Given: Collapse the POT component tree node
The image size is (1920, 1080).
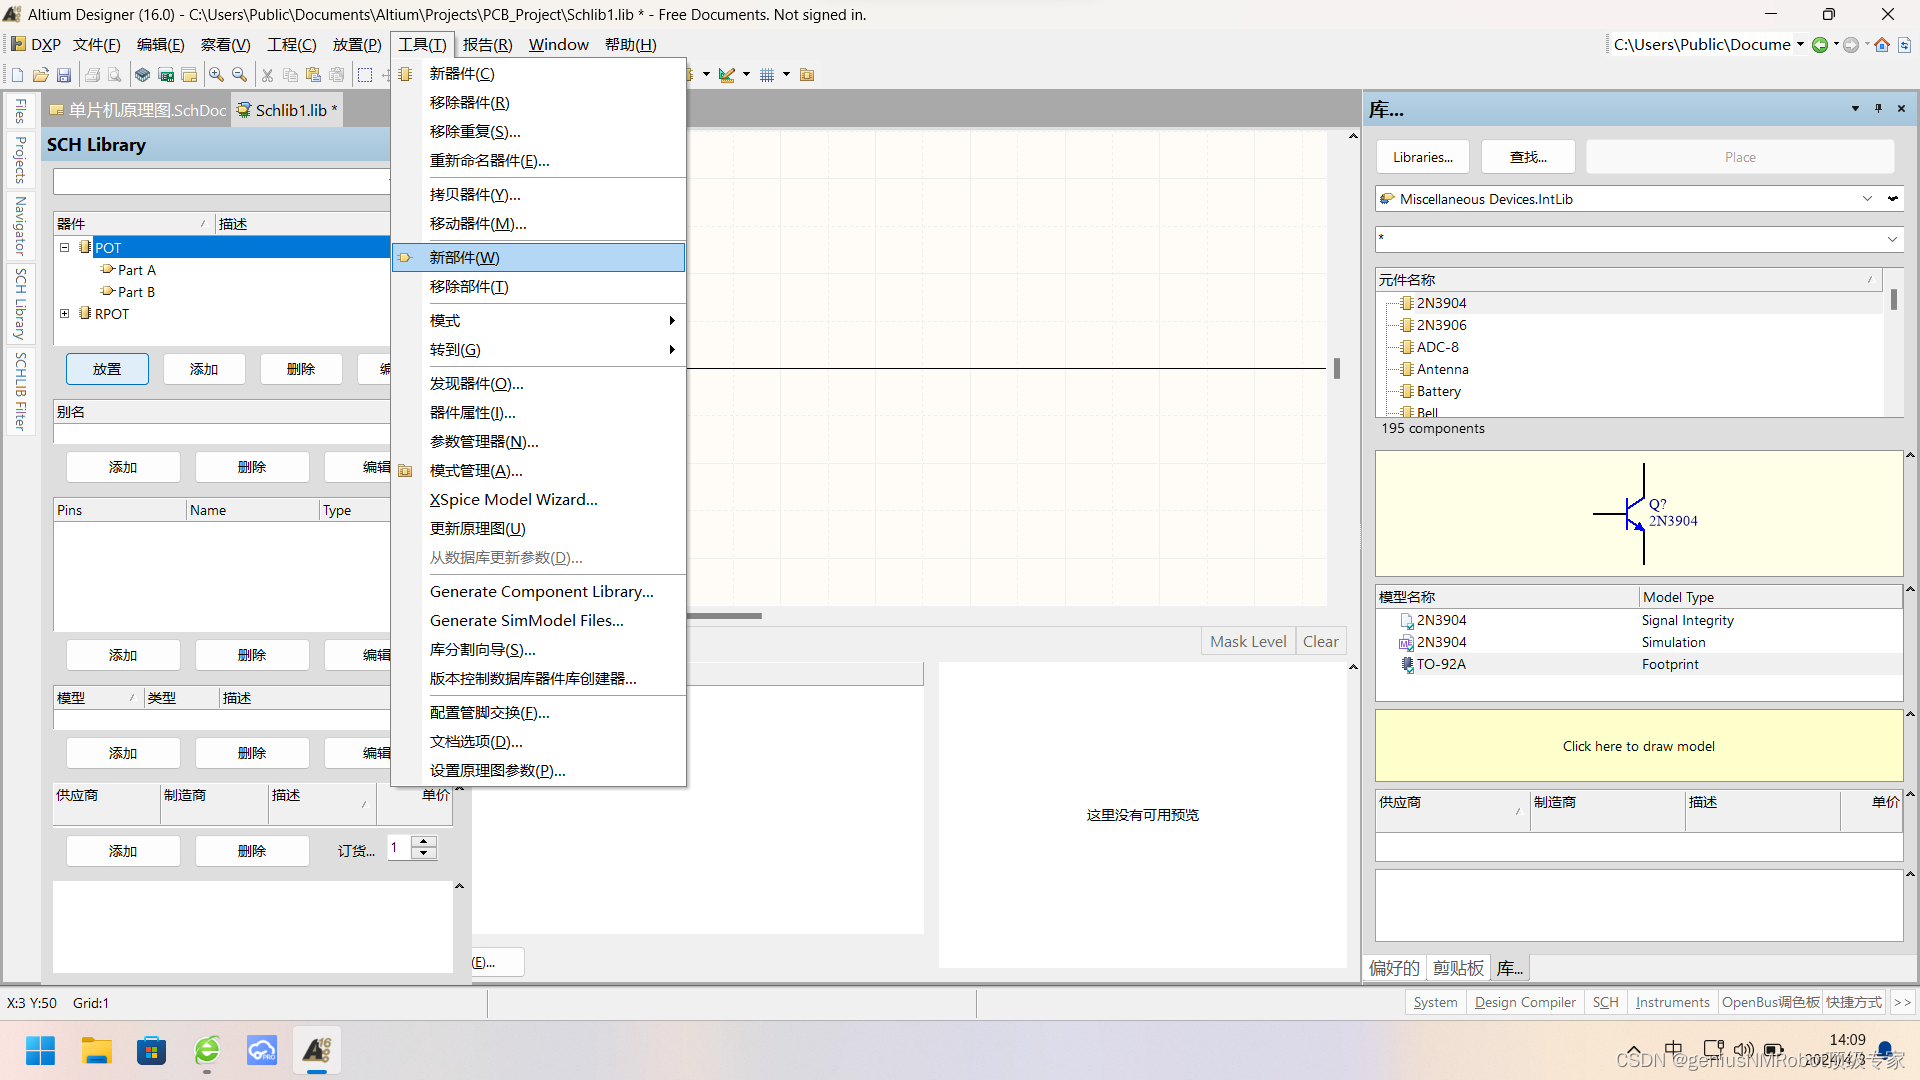Looking at the screenshot, I should point(64,247).
